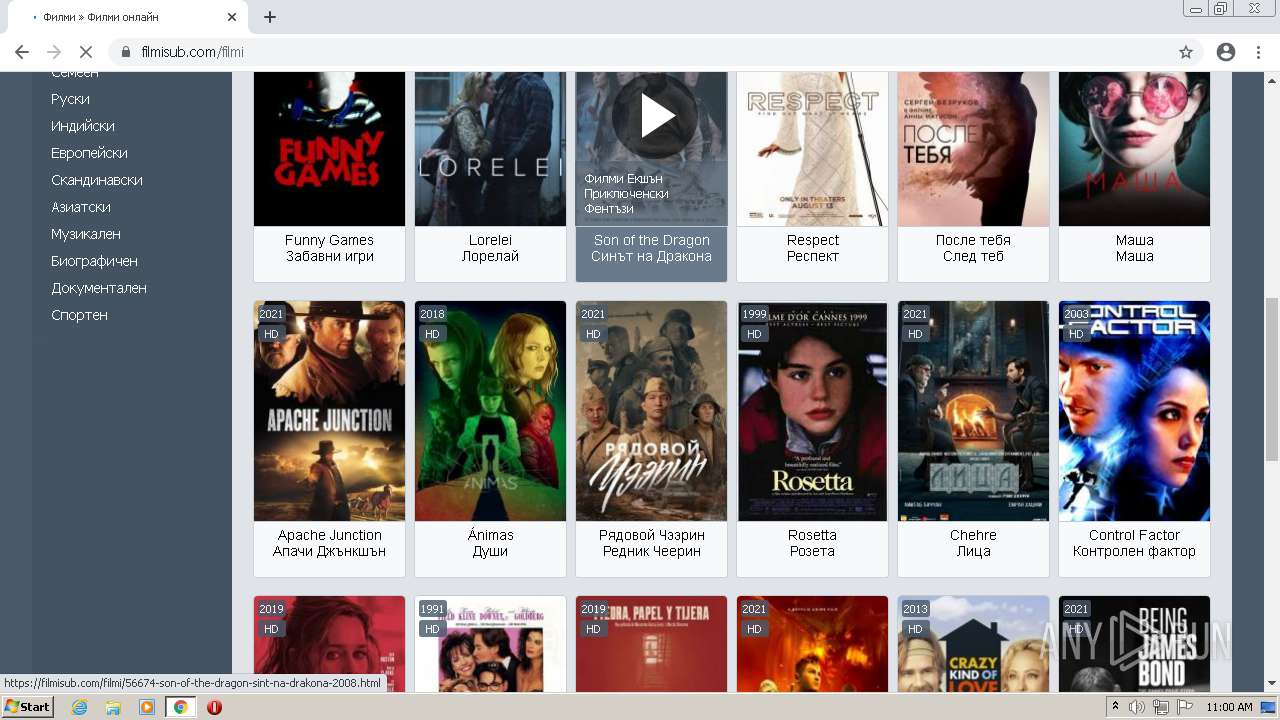Click the Respect Респект title
Image resolution: width=1280 pixels, height=720 pixels.
click(x=812, y=248)
